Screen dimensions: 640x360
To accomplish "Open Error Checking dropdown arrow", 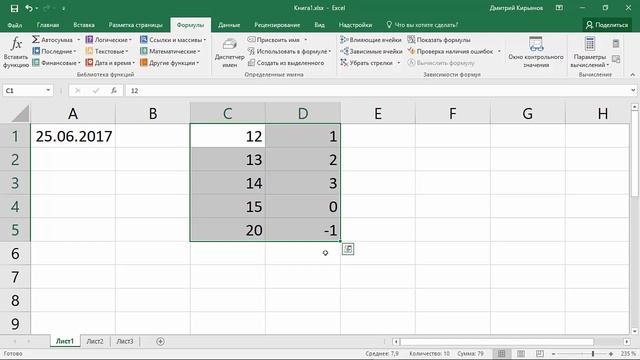I will (499, 51).
